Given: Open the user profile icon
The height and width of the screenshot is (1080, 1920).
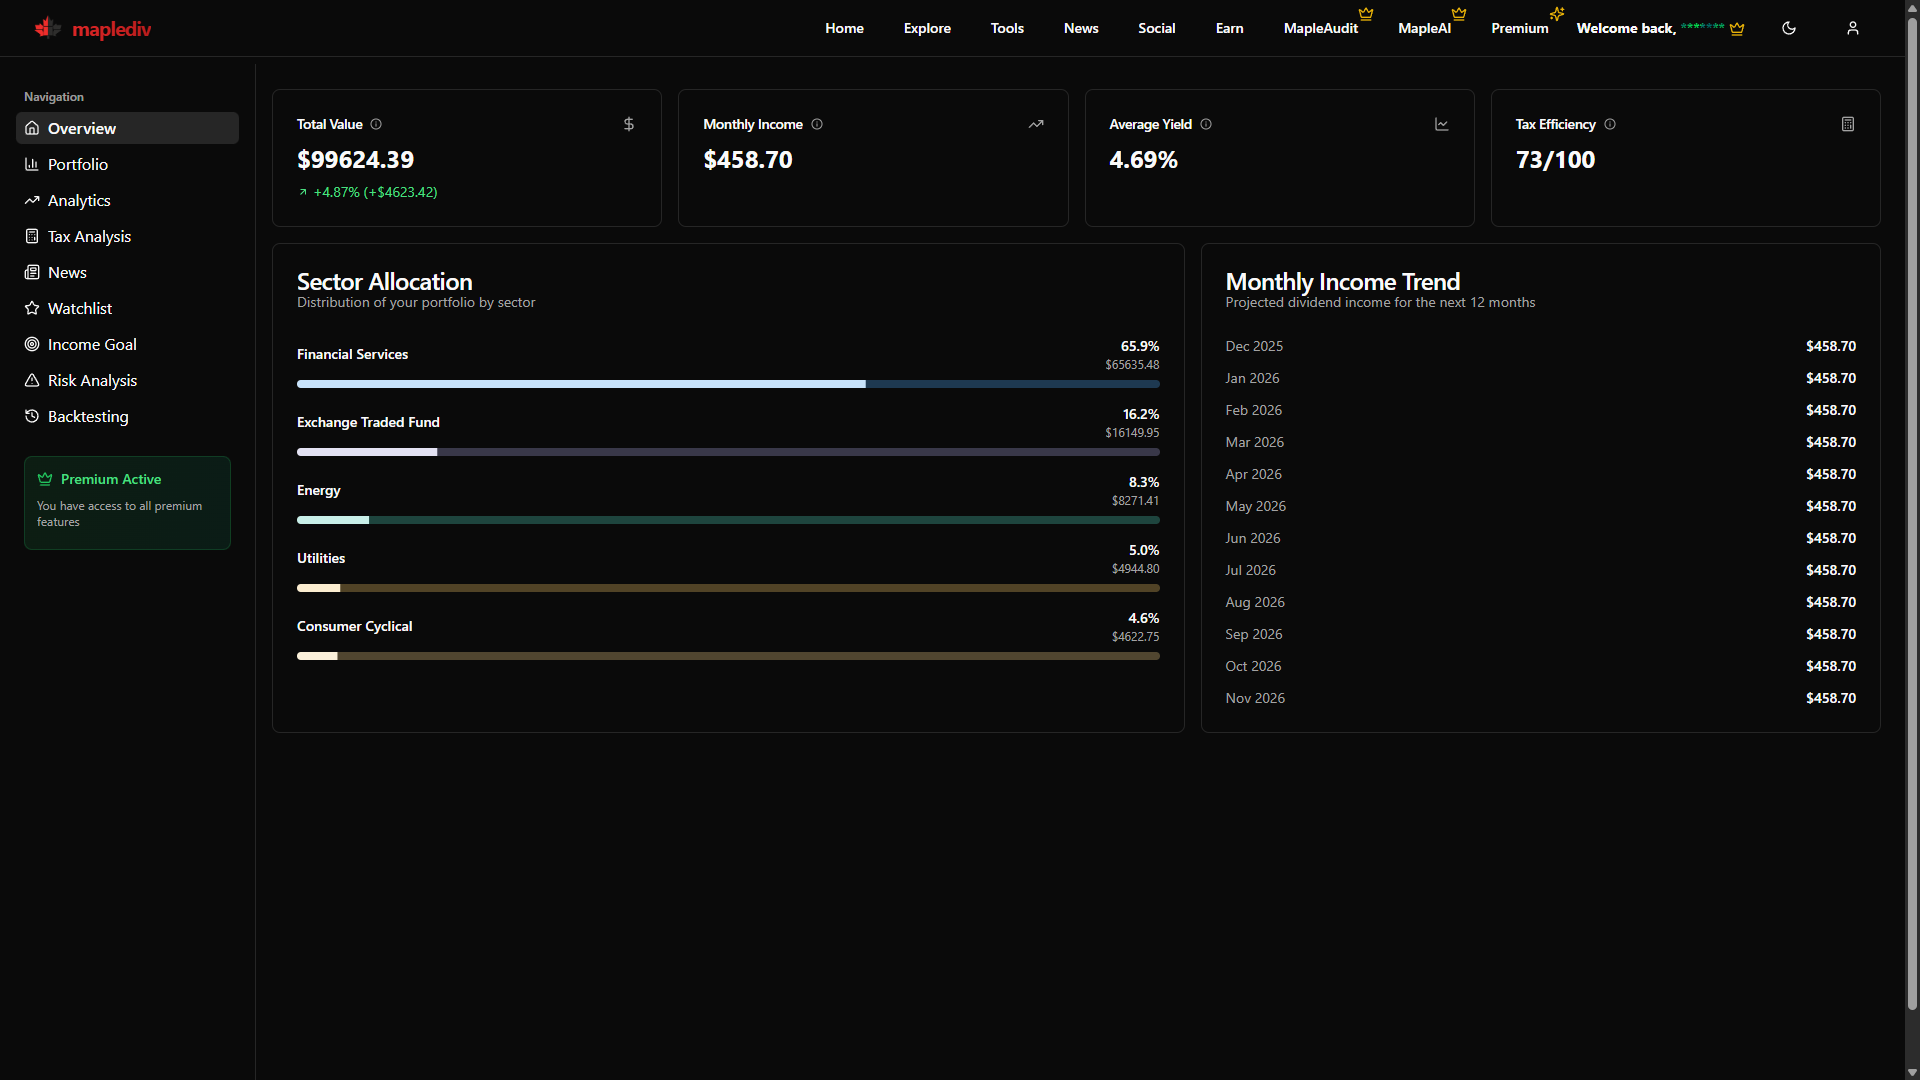Looking at the screenshot, I should click(x=1852, y=28).
